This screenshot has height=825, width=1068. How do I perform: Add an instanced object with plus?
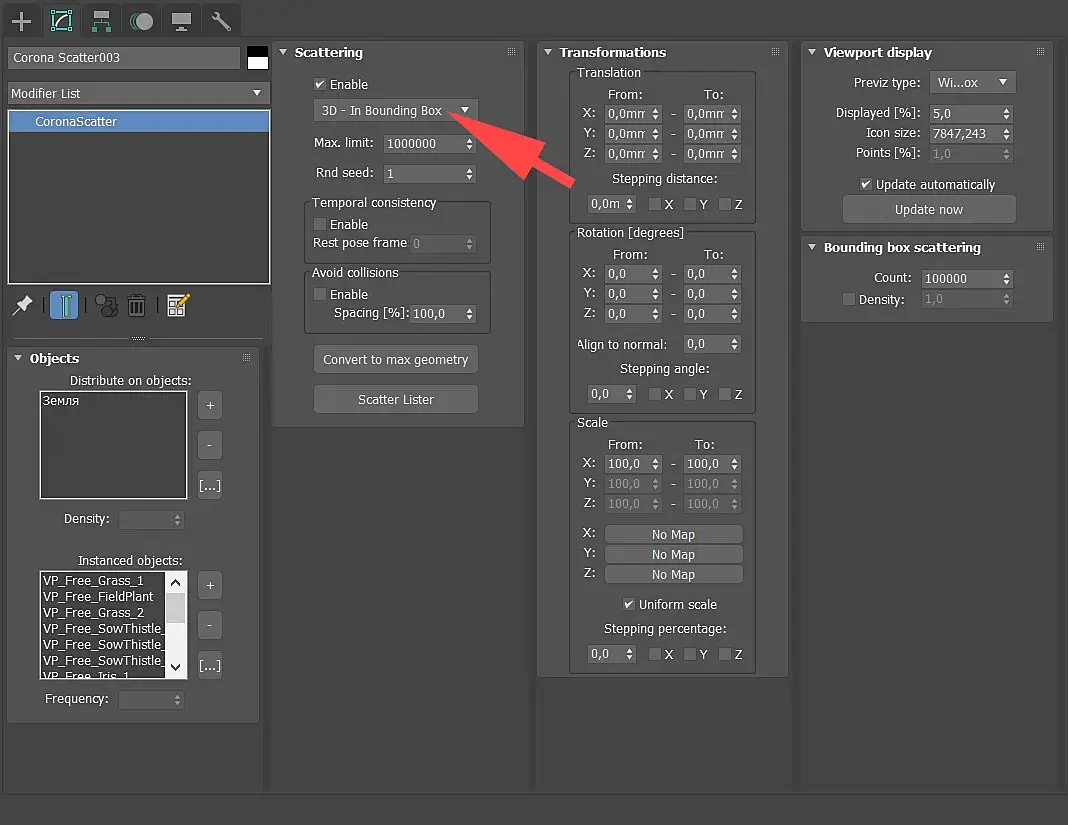pyautogui.click(x=210, y=585)
